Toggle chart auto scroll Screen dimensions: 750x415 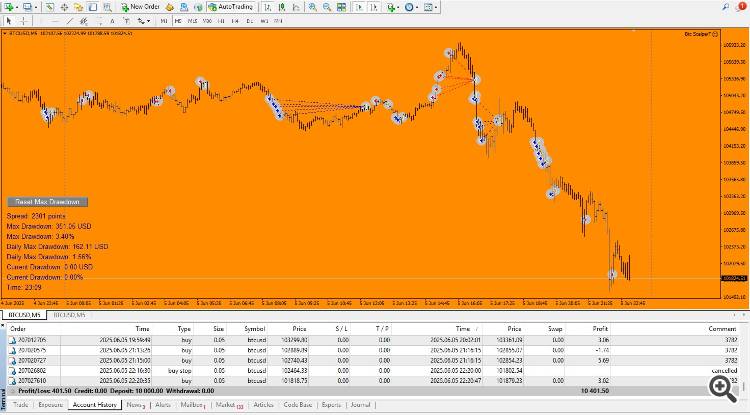pyautogui.click(x=360, y=7)
